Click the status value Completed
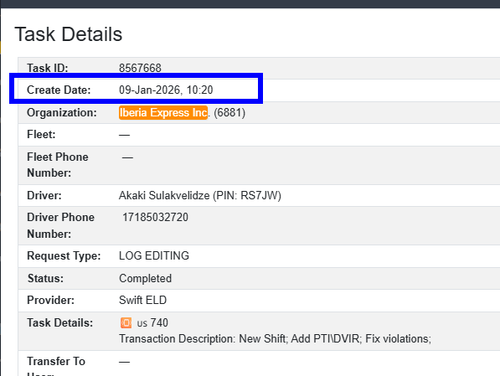Image resolution: width=500 pixels, height=376 pixels. tap(145, 278)
